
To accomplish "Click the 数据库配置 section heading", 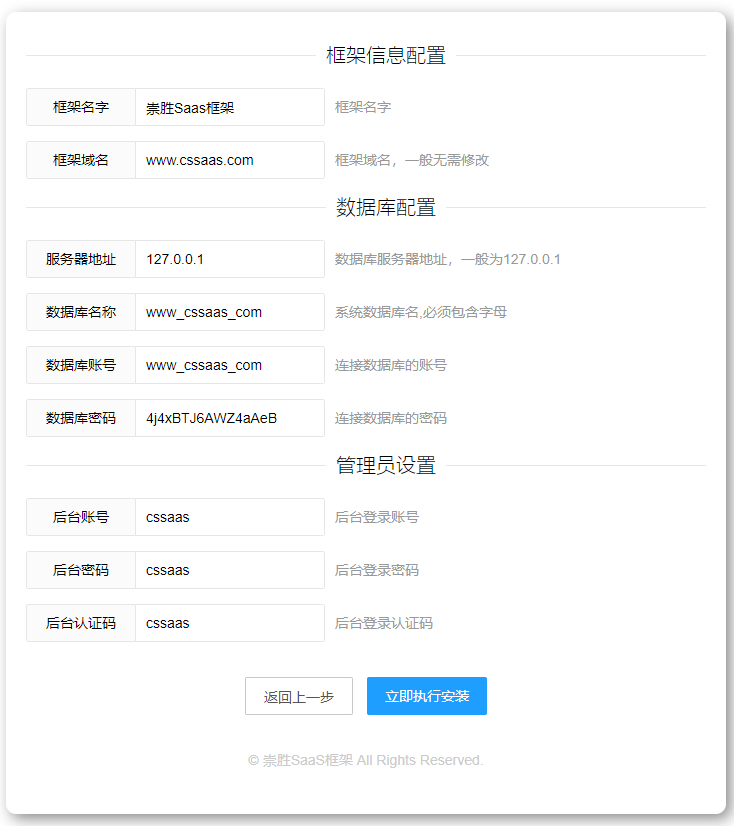I will pos(385,208).
